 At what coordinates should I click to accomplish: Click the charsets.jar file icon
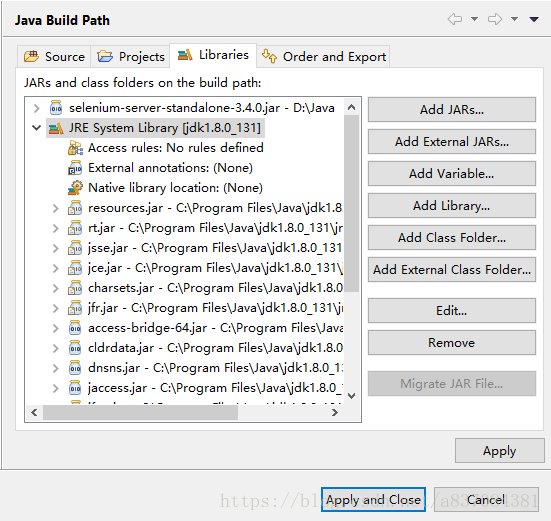click(x=75, y=288)
